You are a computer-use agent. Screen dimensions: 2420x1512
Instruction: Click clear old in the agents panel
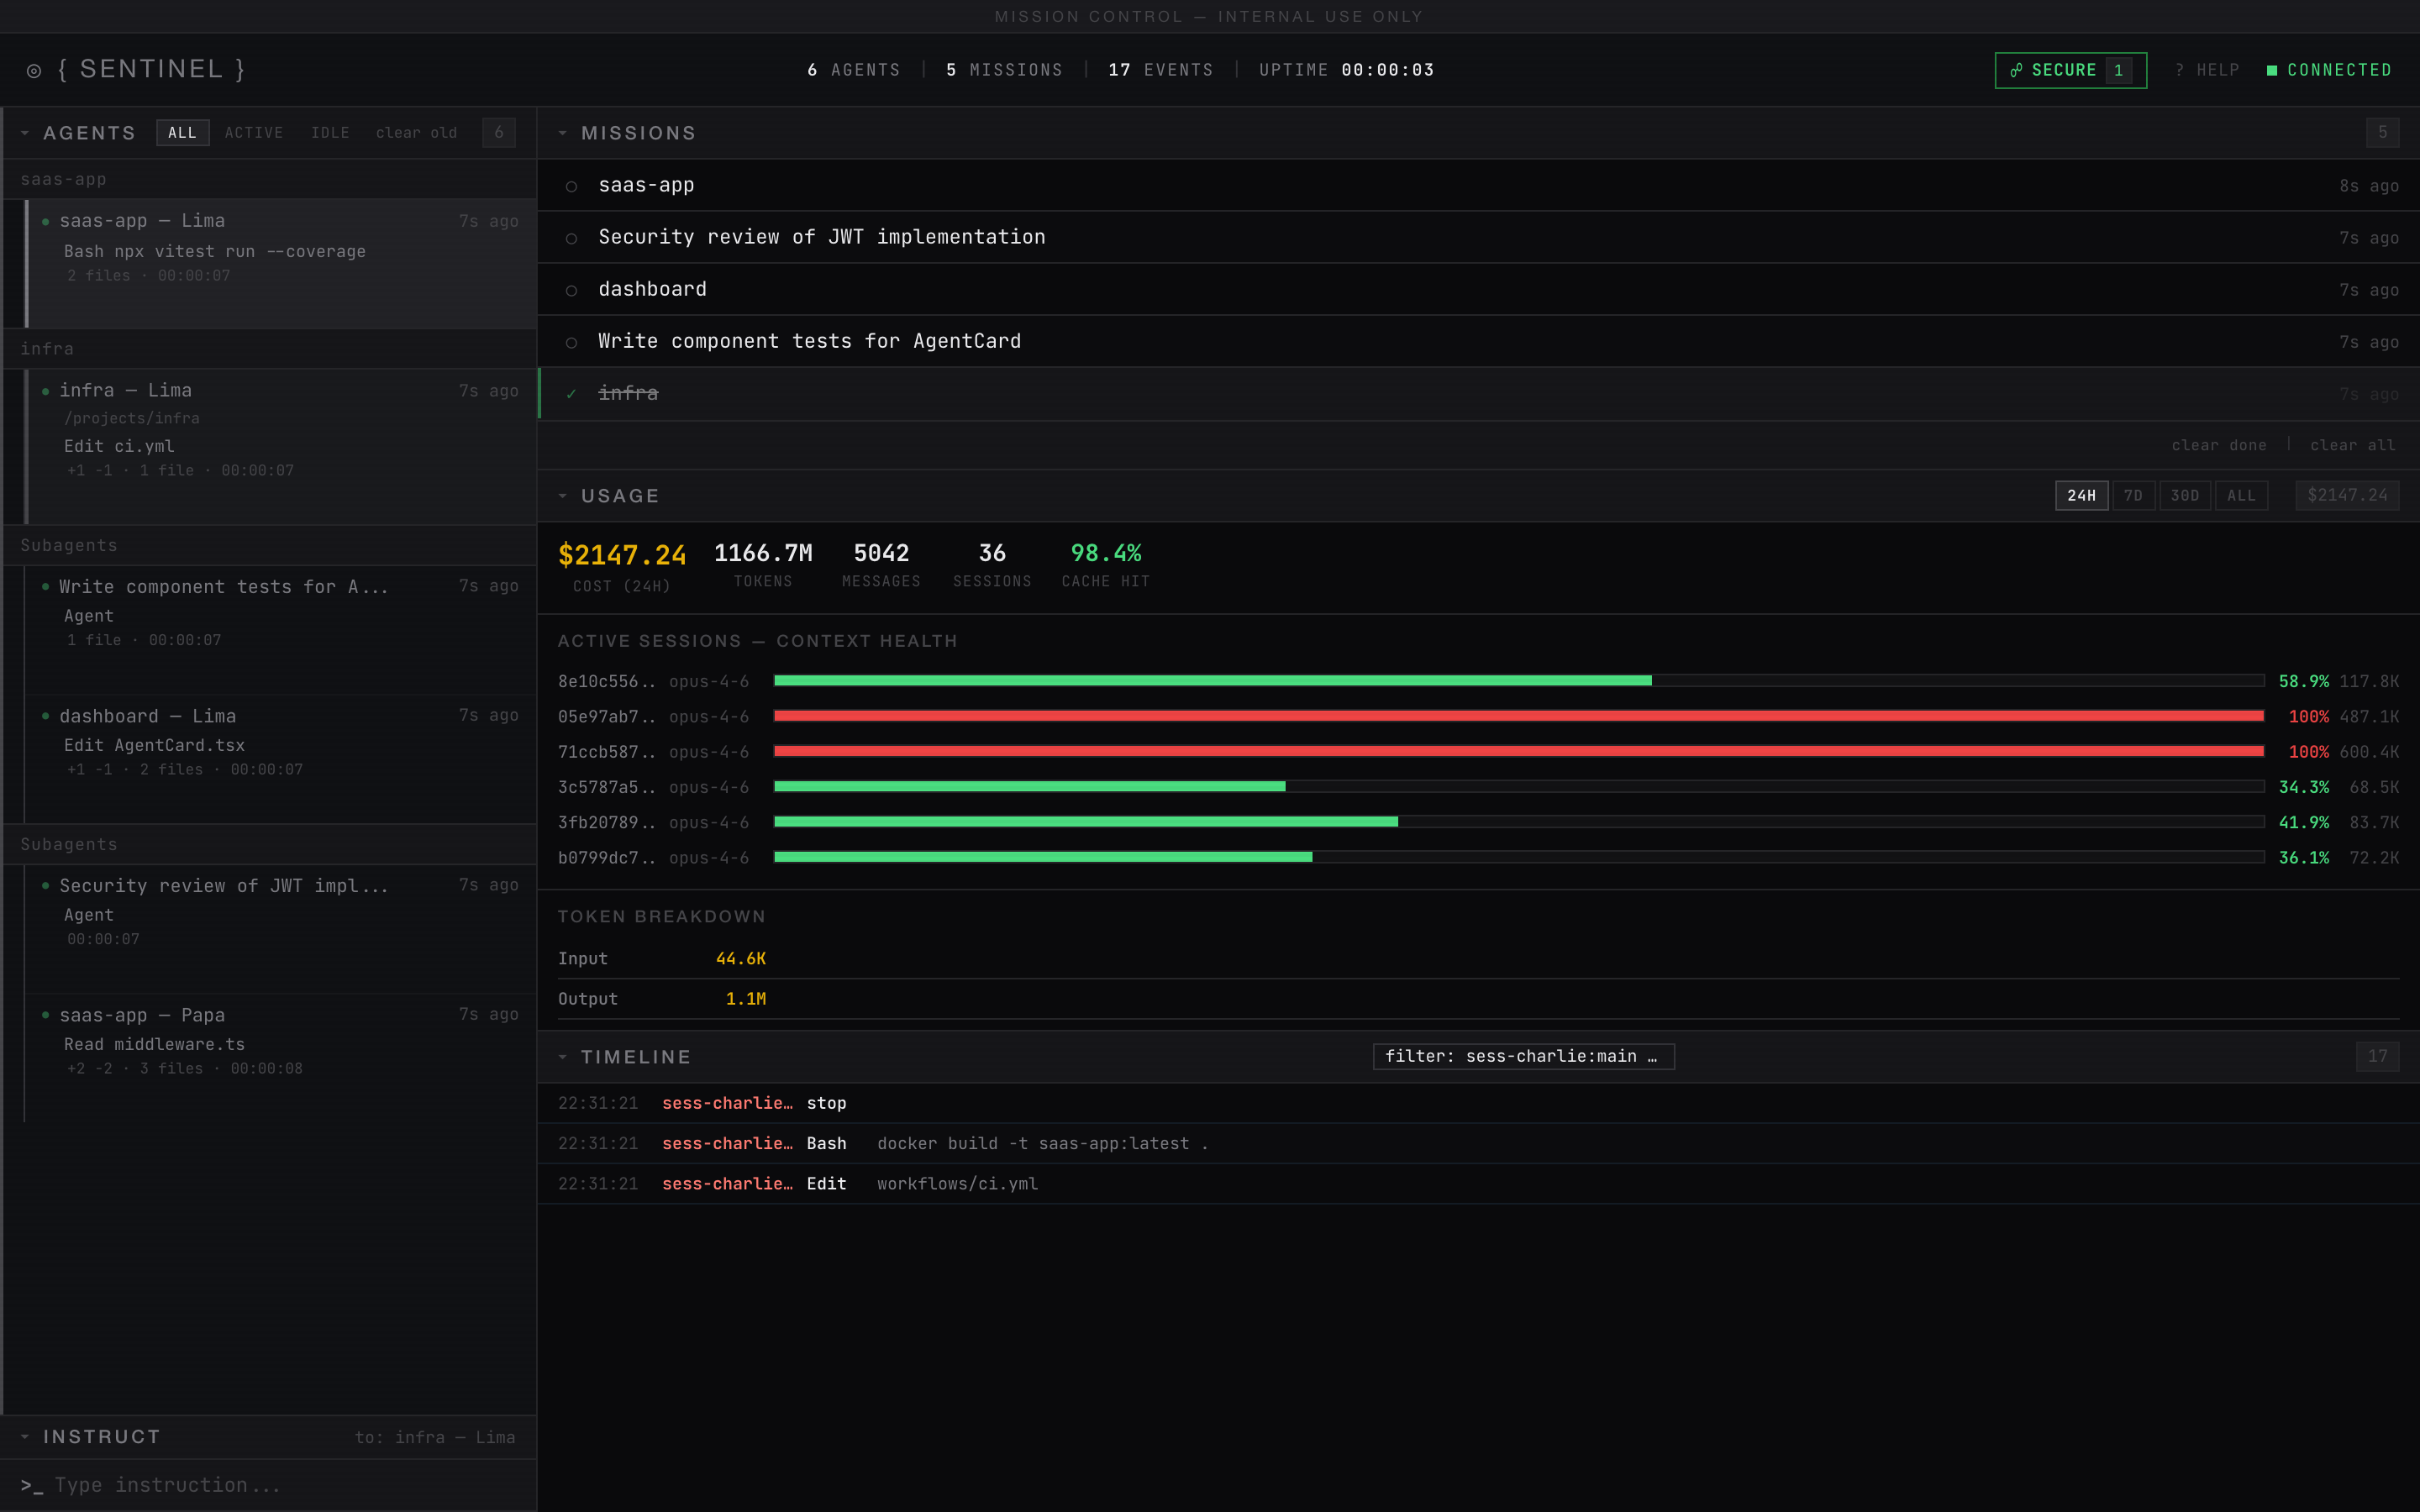pos(416,132)
